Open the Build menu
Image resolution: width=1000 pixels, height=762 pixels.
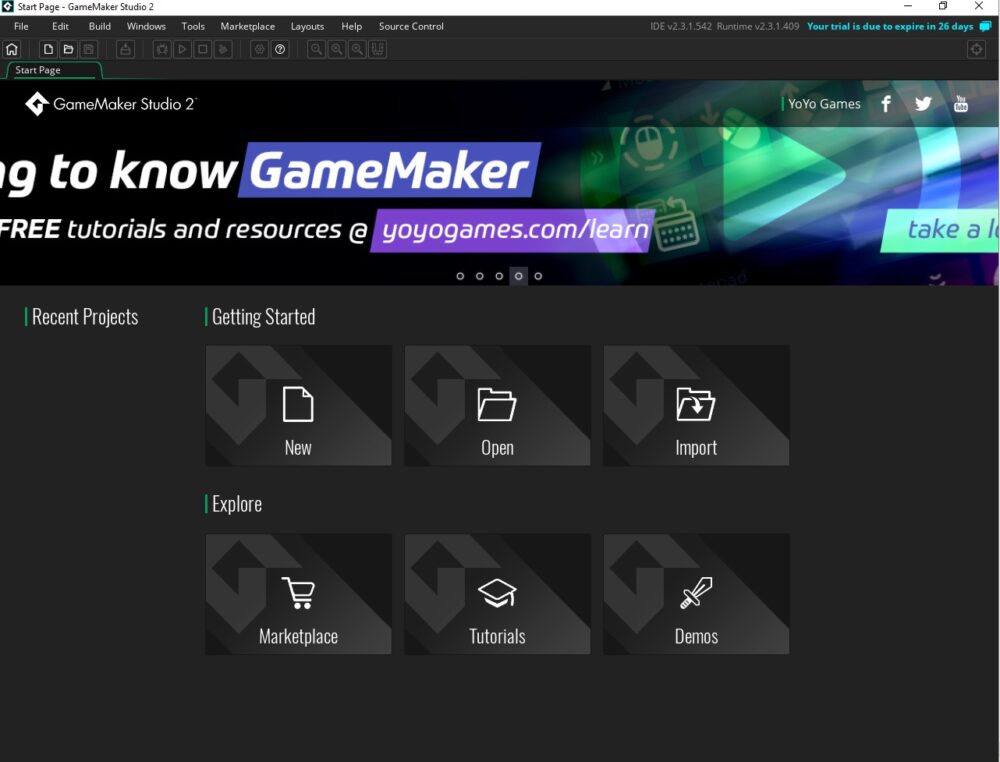[100, 26]
